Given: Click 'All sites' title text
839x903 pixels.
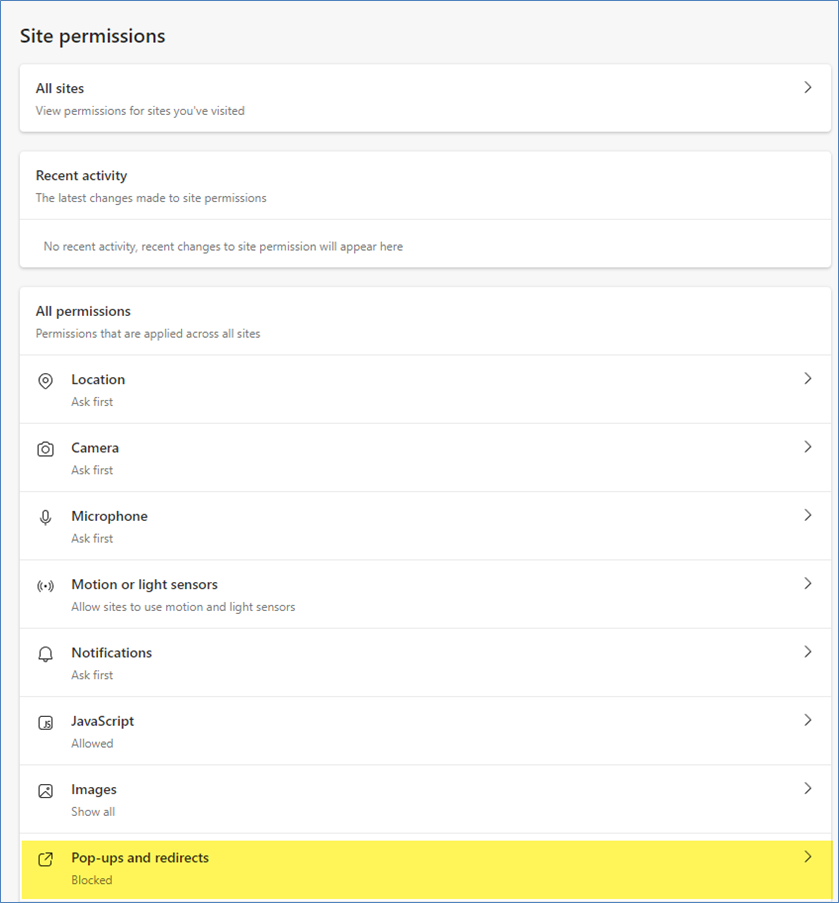Looking at the screenshot, I should 60,89.
